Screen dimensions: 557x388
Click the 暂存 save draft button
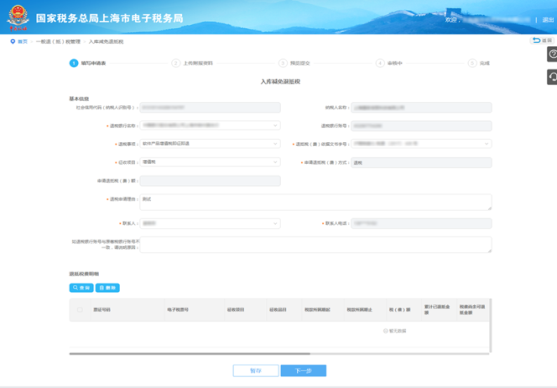click(x=256, y=371)
